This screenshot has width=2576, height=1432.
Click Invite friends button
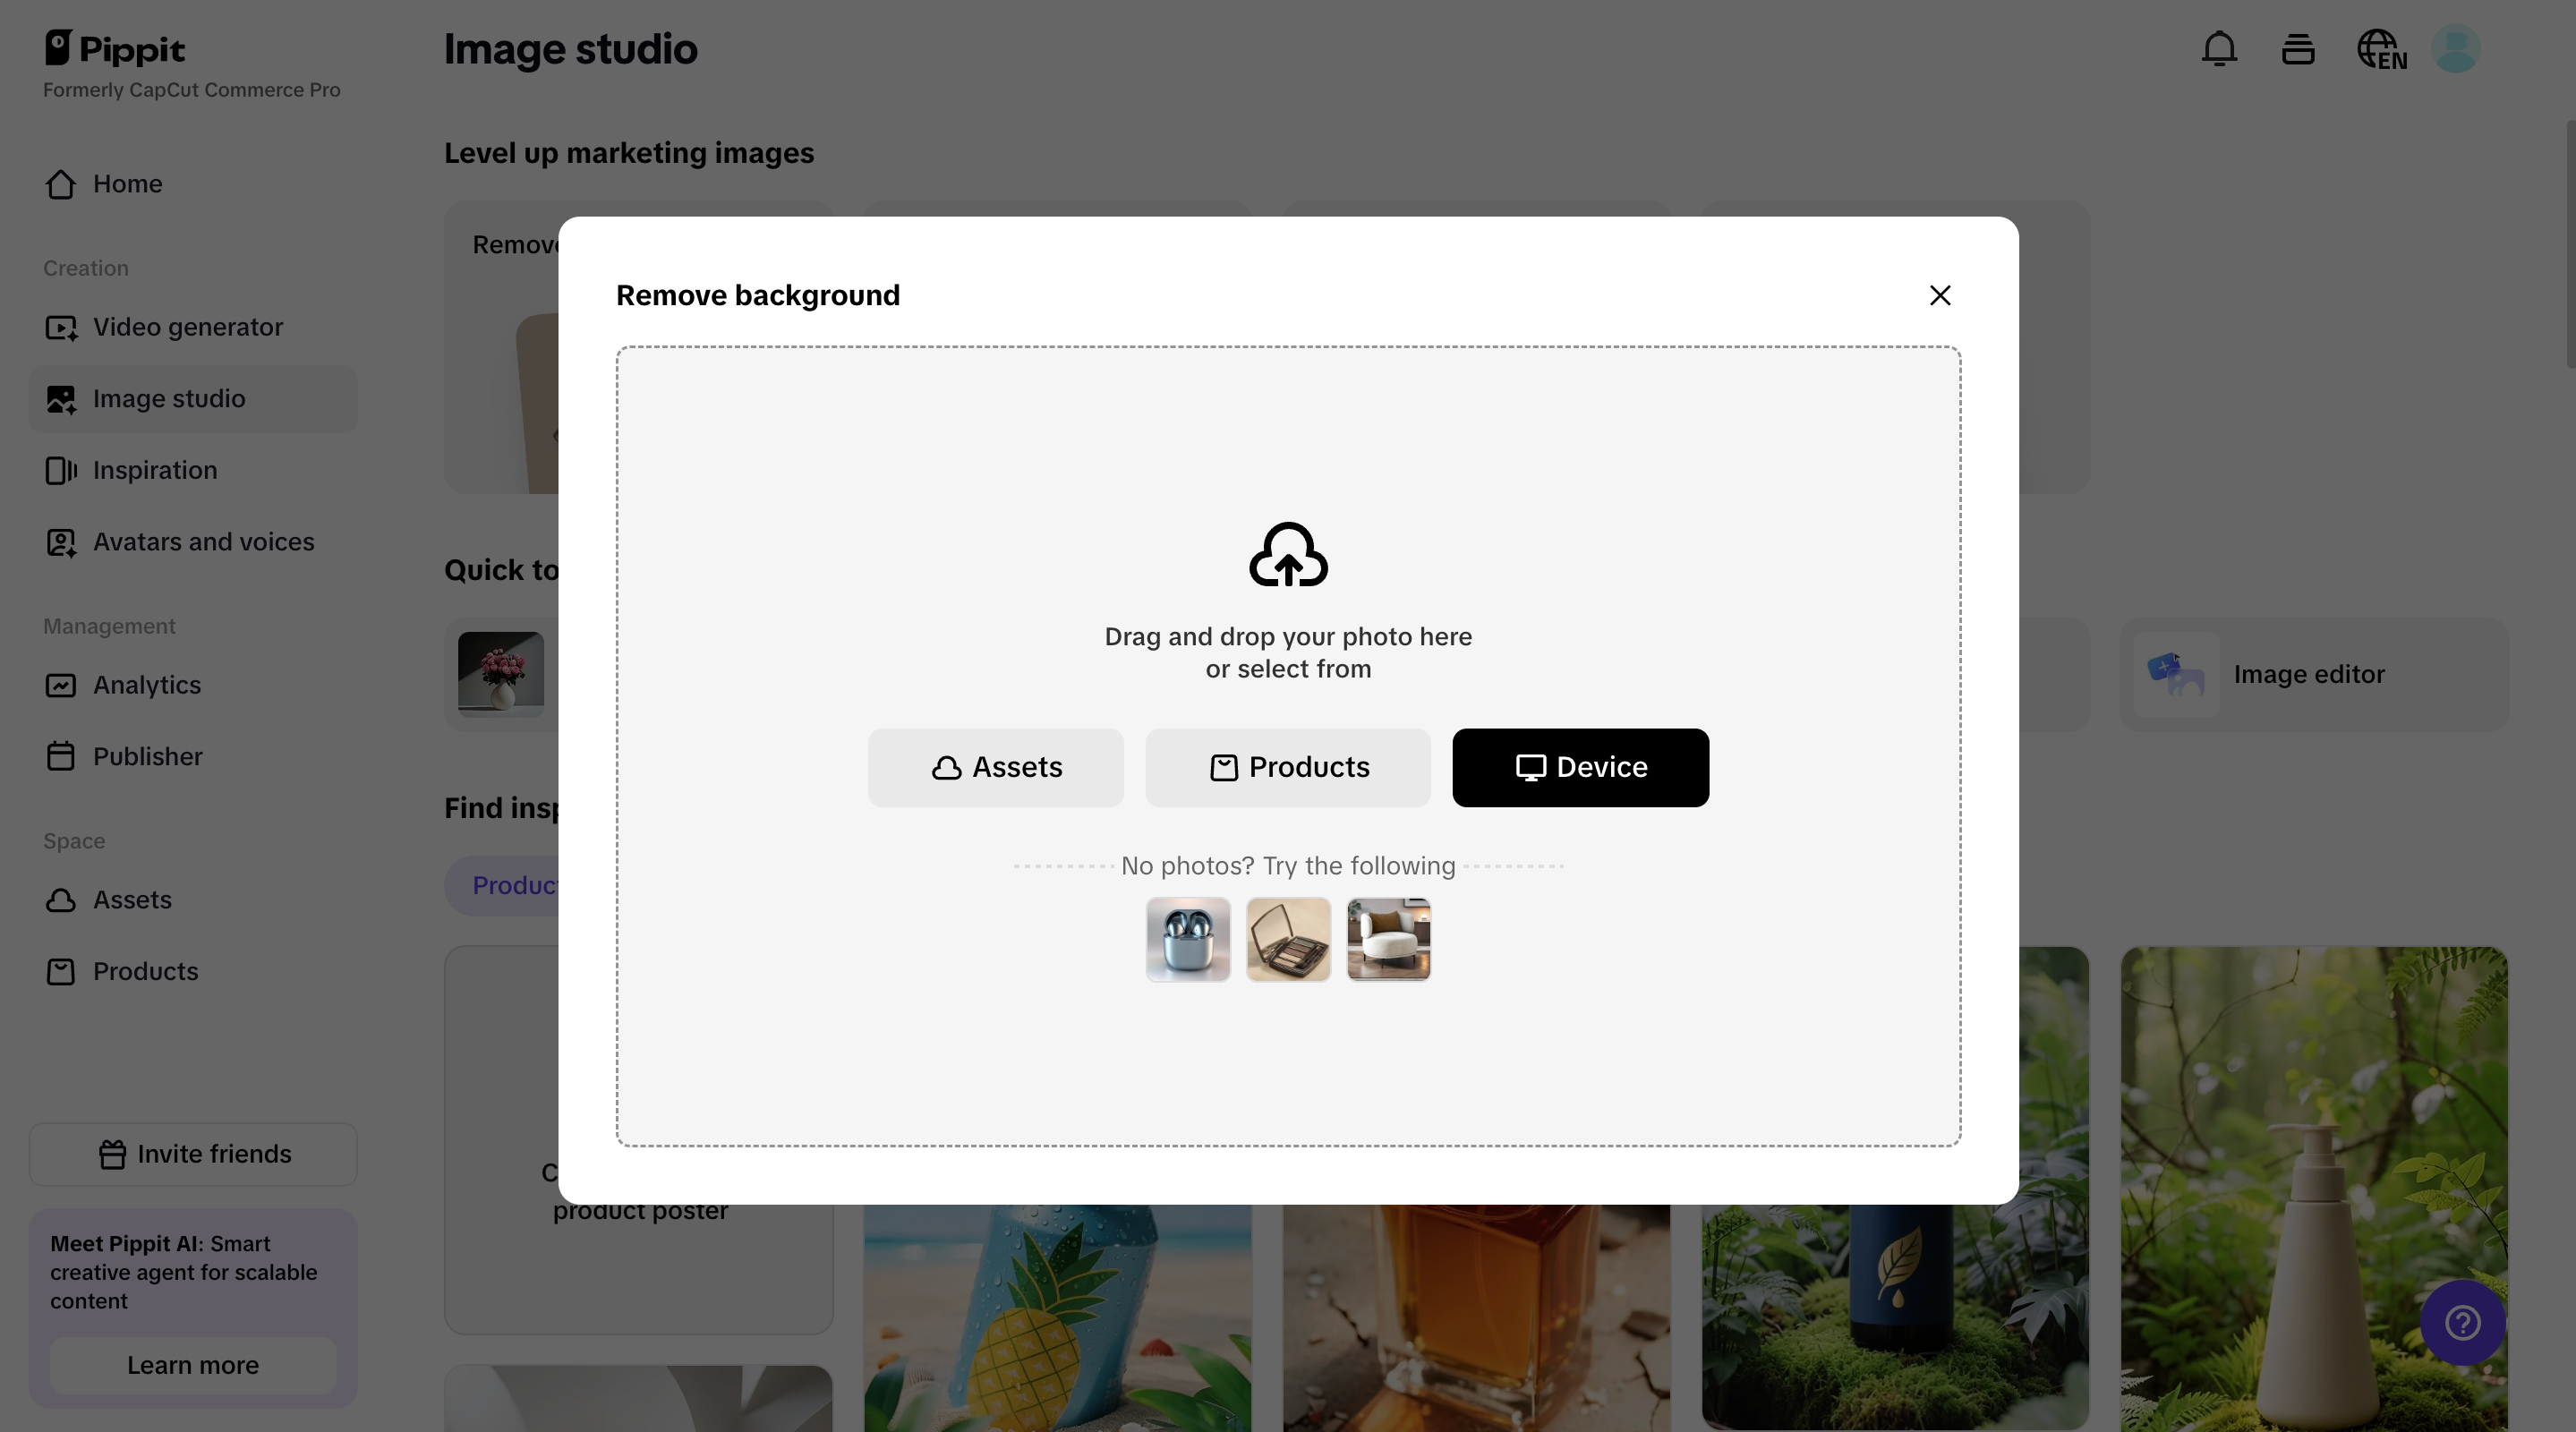tap(193, 1154)
